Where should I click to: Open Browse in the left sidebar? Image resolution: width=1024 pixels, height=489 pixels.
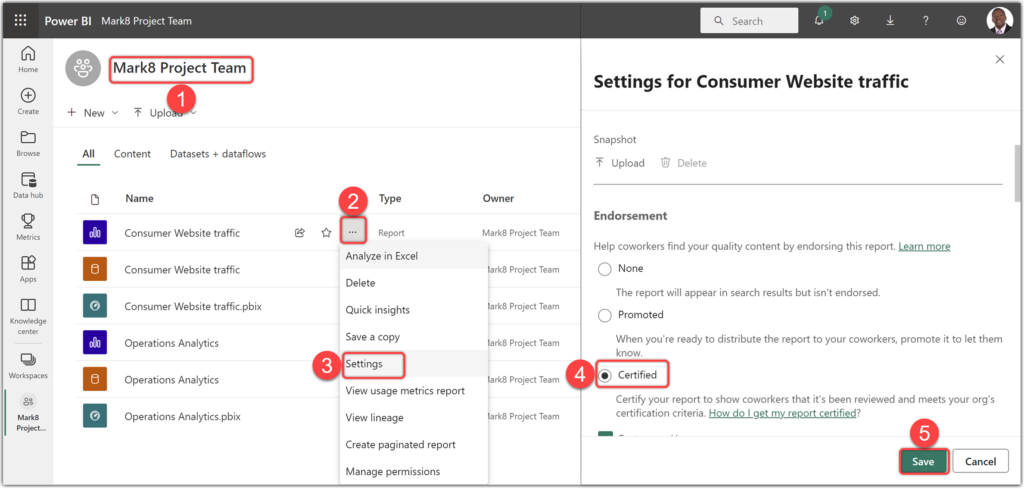click(x=28, y=144)
